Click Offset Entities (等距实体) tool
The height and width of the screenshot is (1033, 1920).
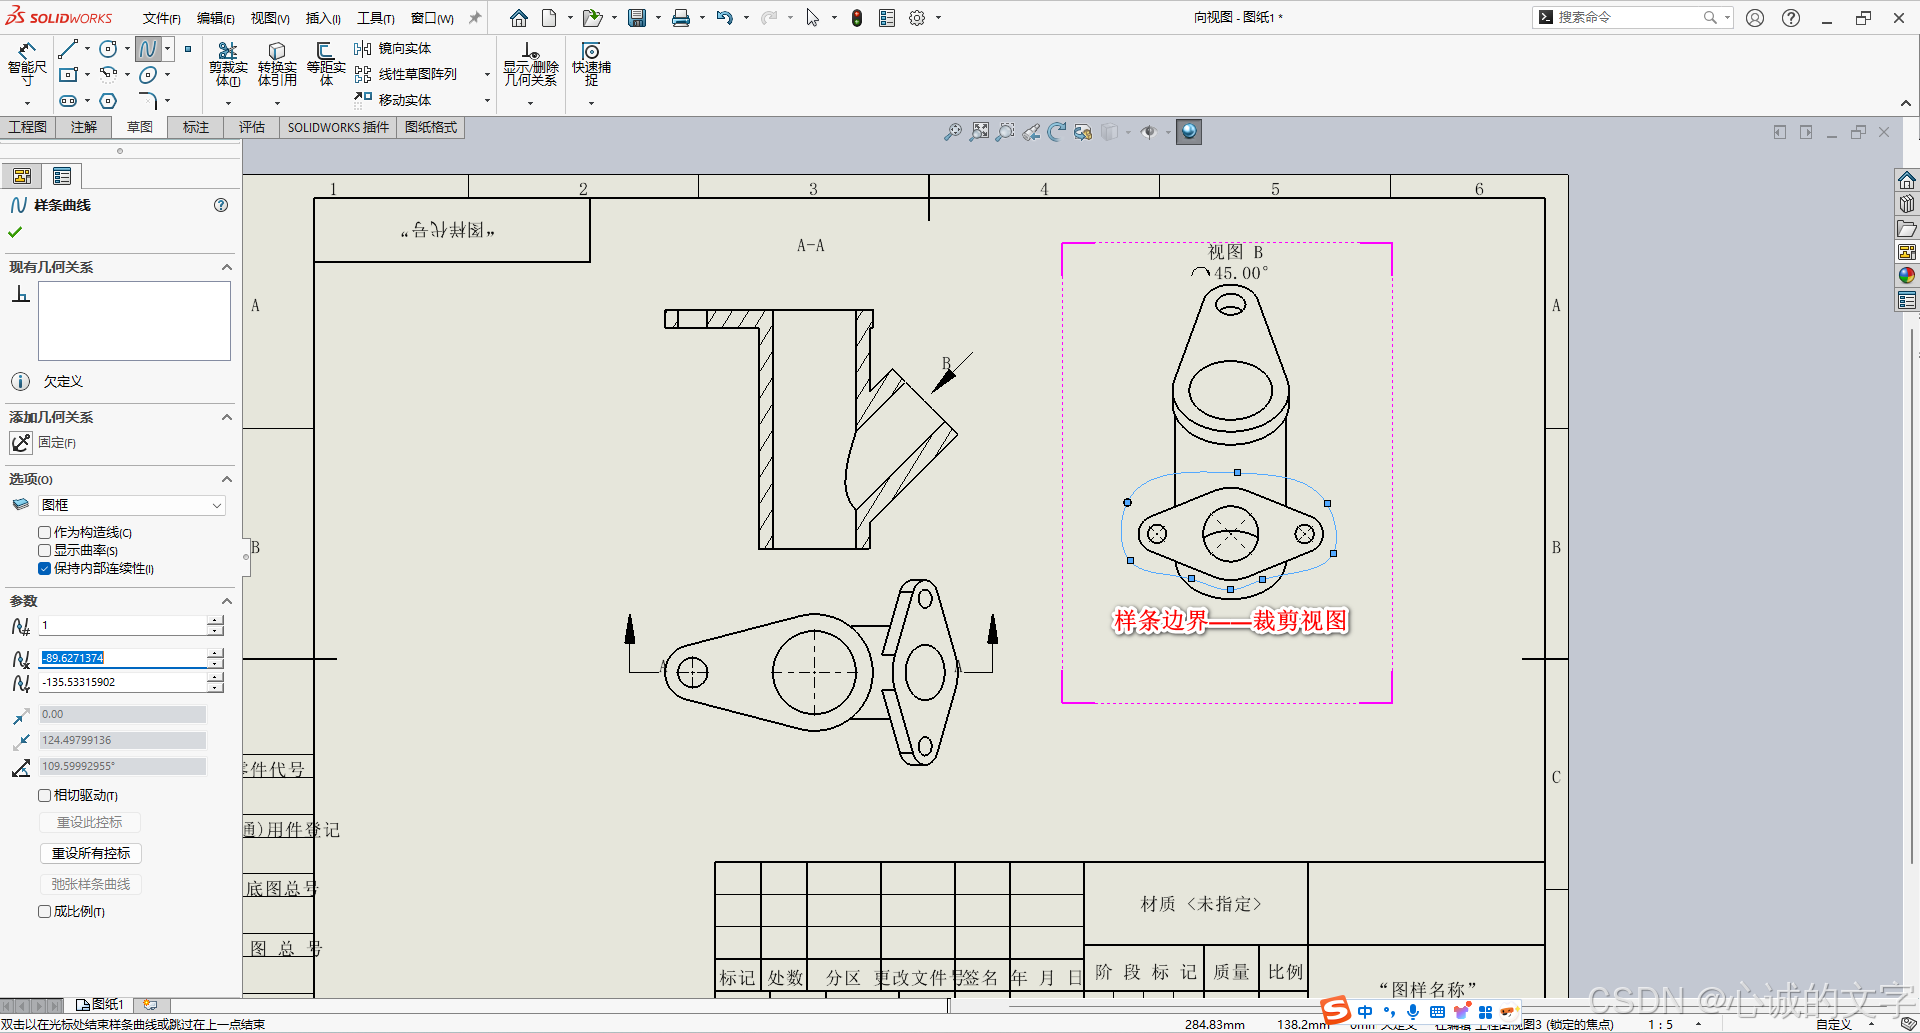[x=326, y=65]
